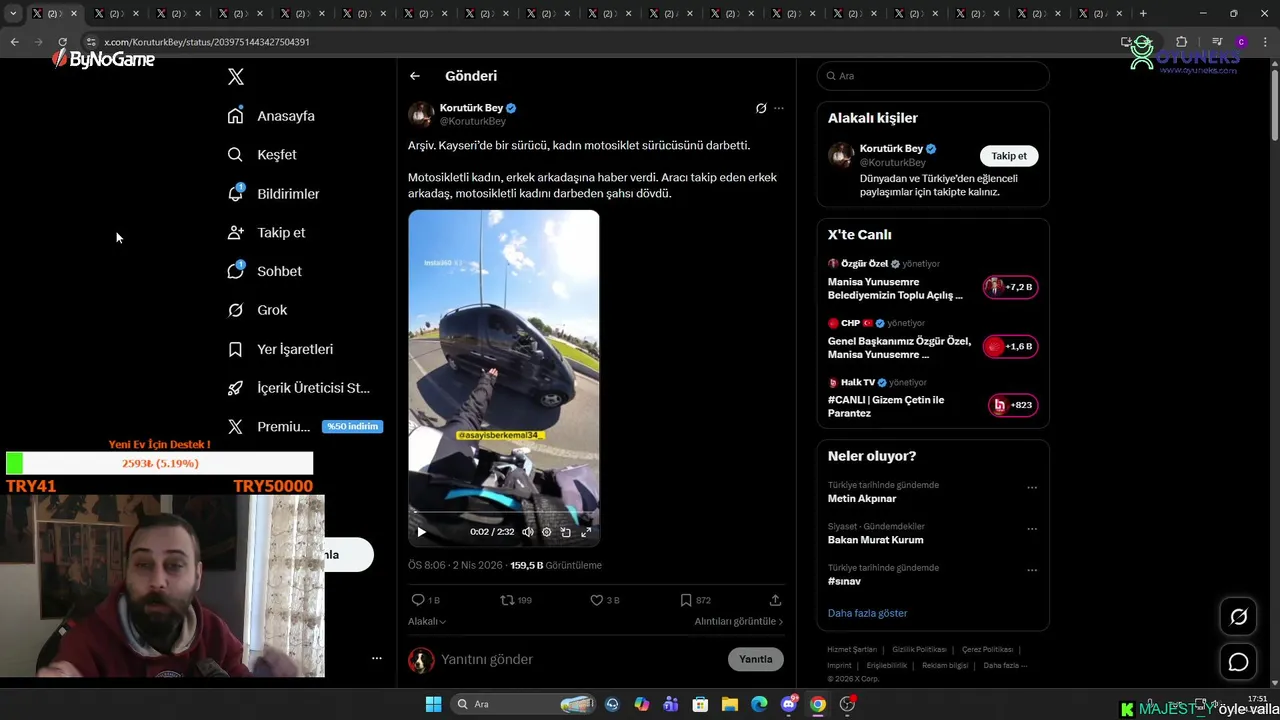1280x720 pixels.
Task: Open floating chat messages button
Action: (1238, 662)
